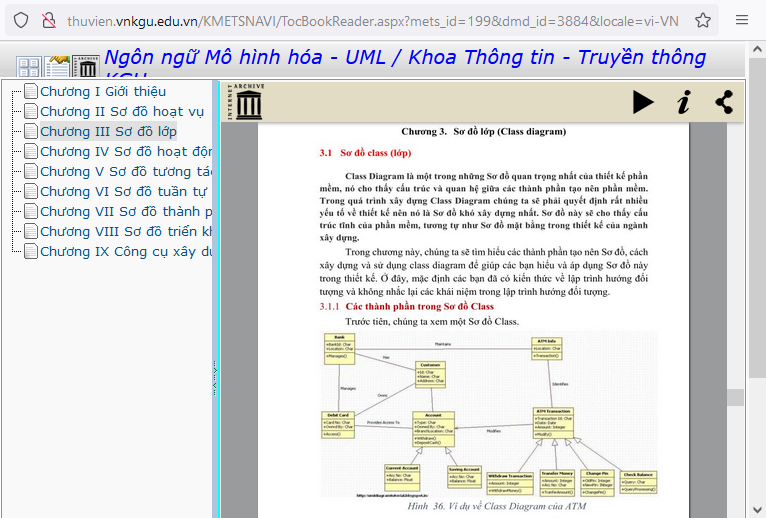Click the book title link in header
Viewport: 766px width, 518px height.
coord(404,58)
